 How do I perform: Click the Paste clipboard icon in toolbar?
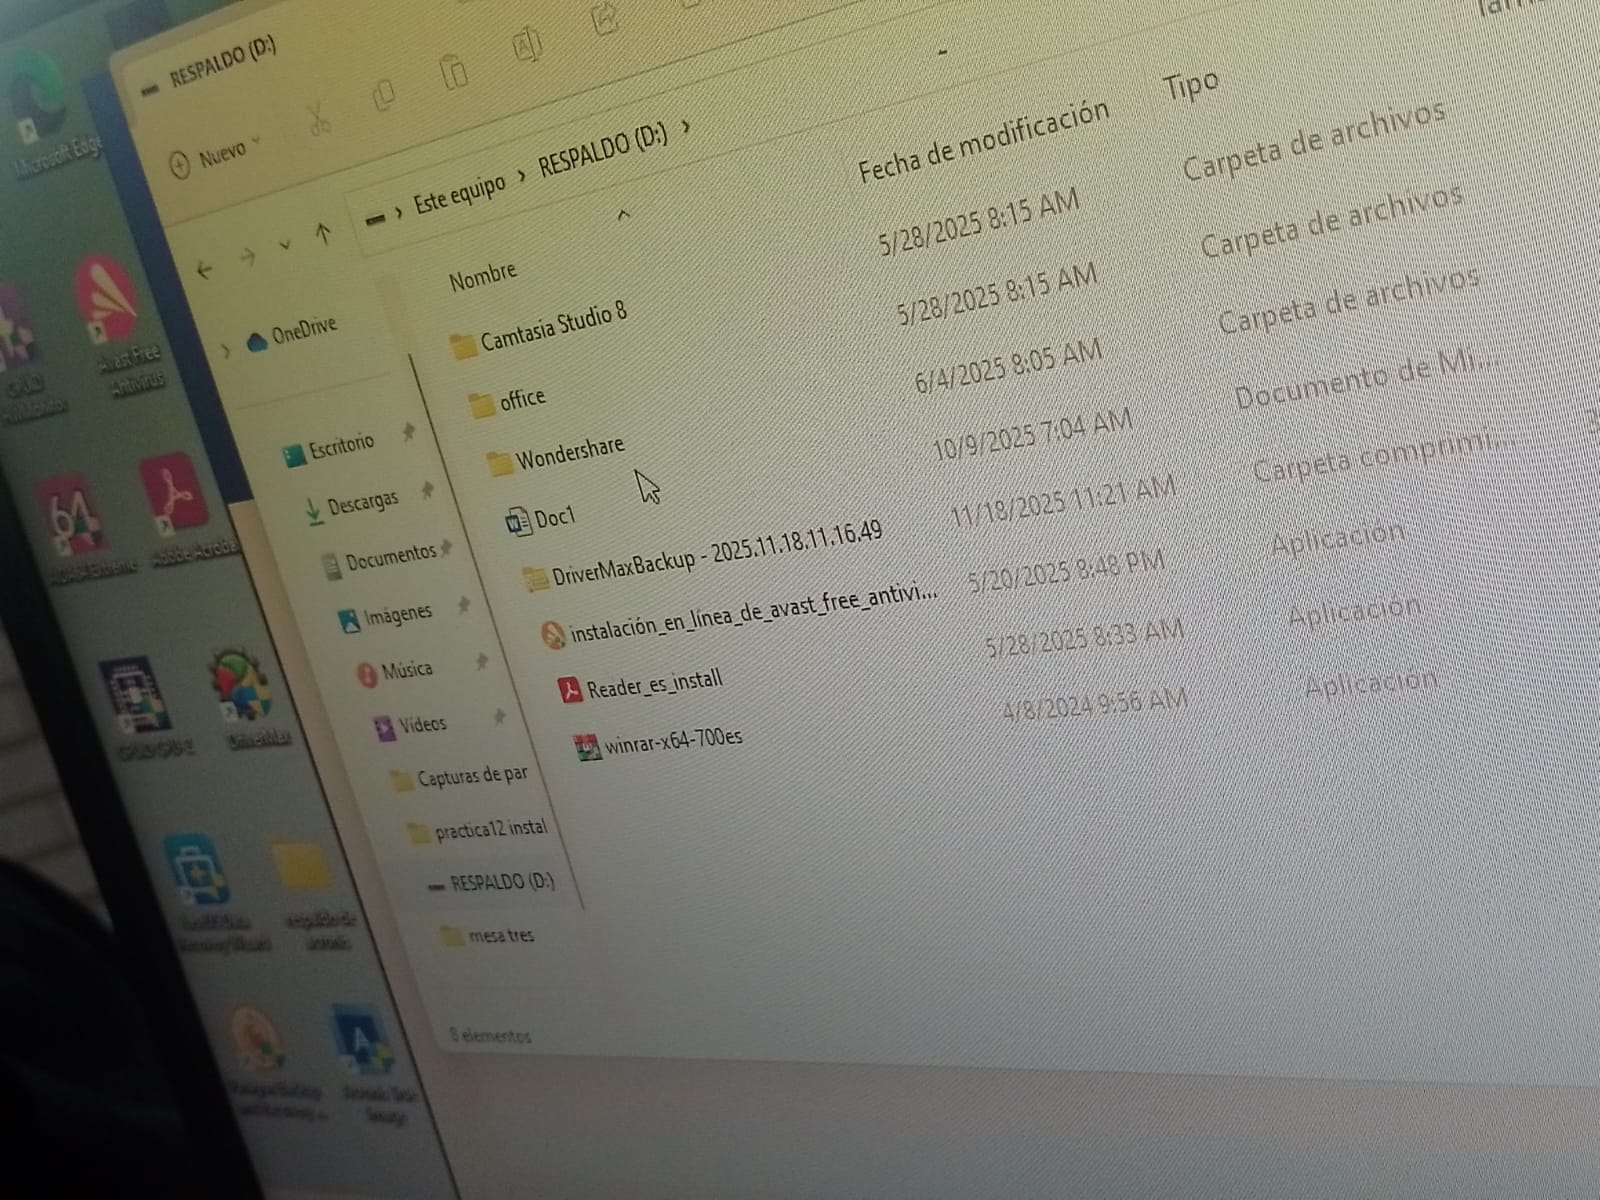click(454, 73)
